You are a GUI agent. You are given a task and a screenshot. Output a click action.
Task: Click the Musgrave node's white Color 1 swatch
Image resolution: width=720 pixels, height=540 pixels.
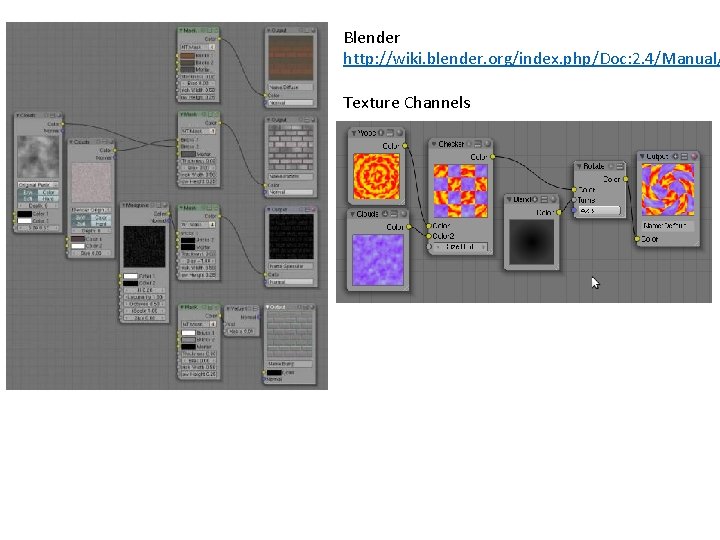point(130,276)
